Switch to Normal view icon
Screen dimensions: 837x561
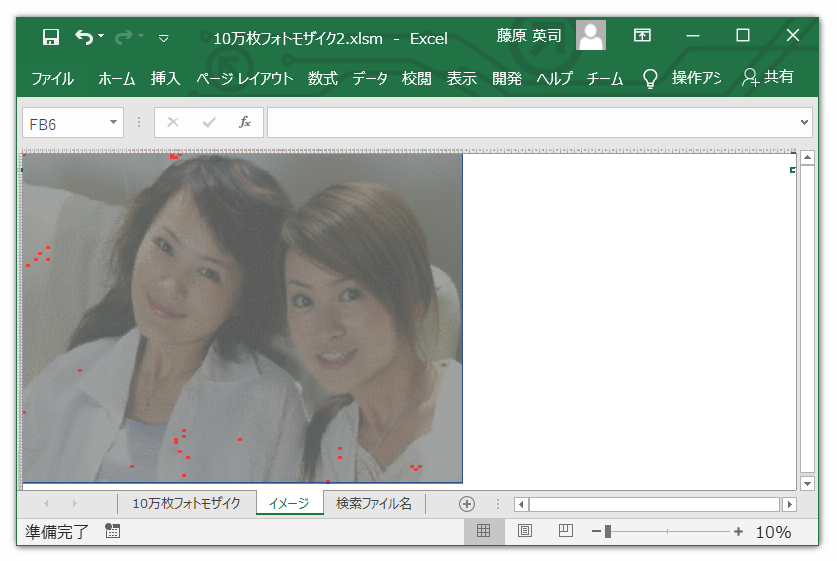click(x=484, y=531)
